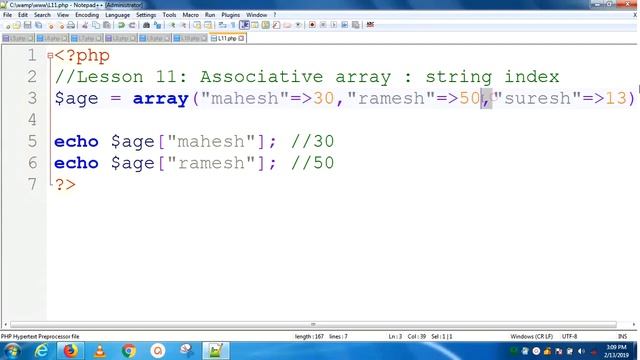Toggle Folder as Workspace toolbar icon

tap(287, 25)
